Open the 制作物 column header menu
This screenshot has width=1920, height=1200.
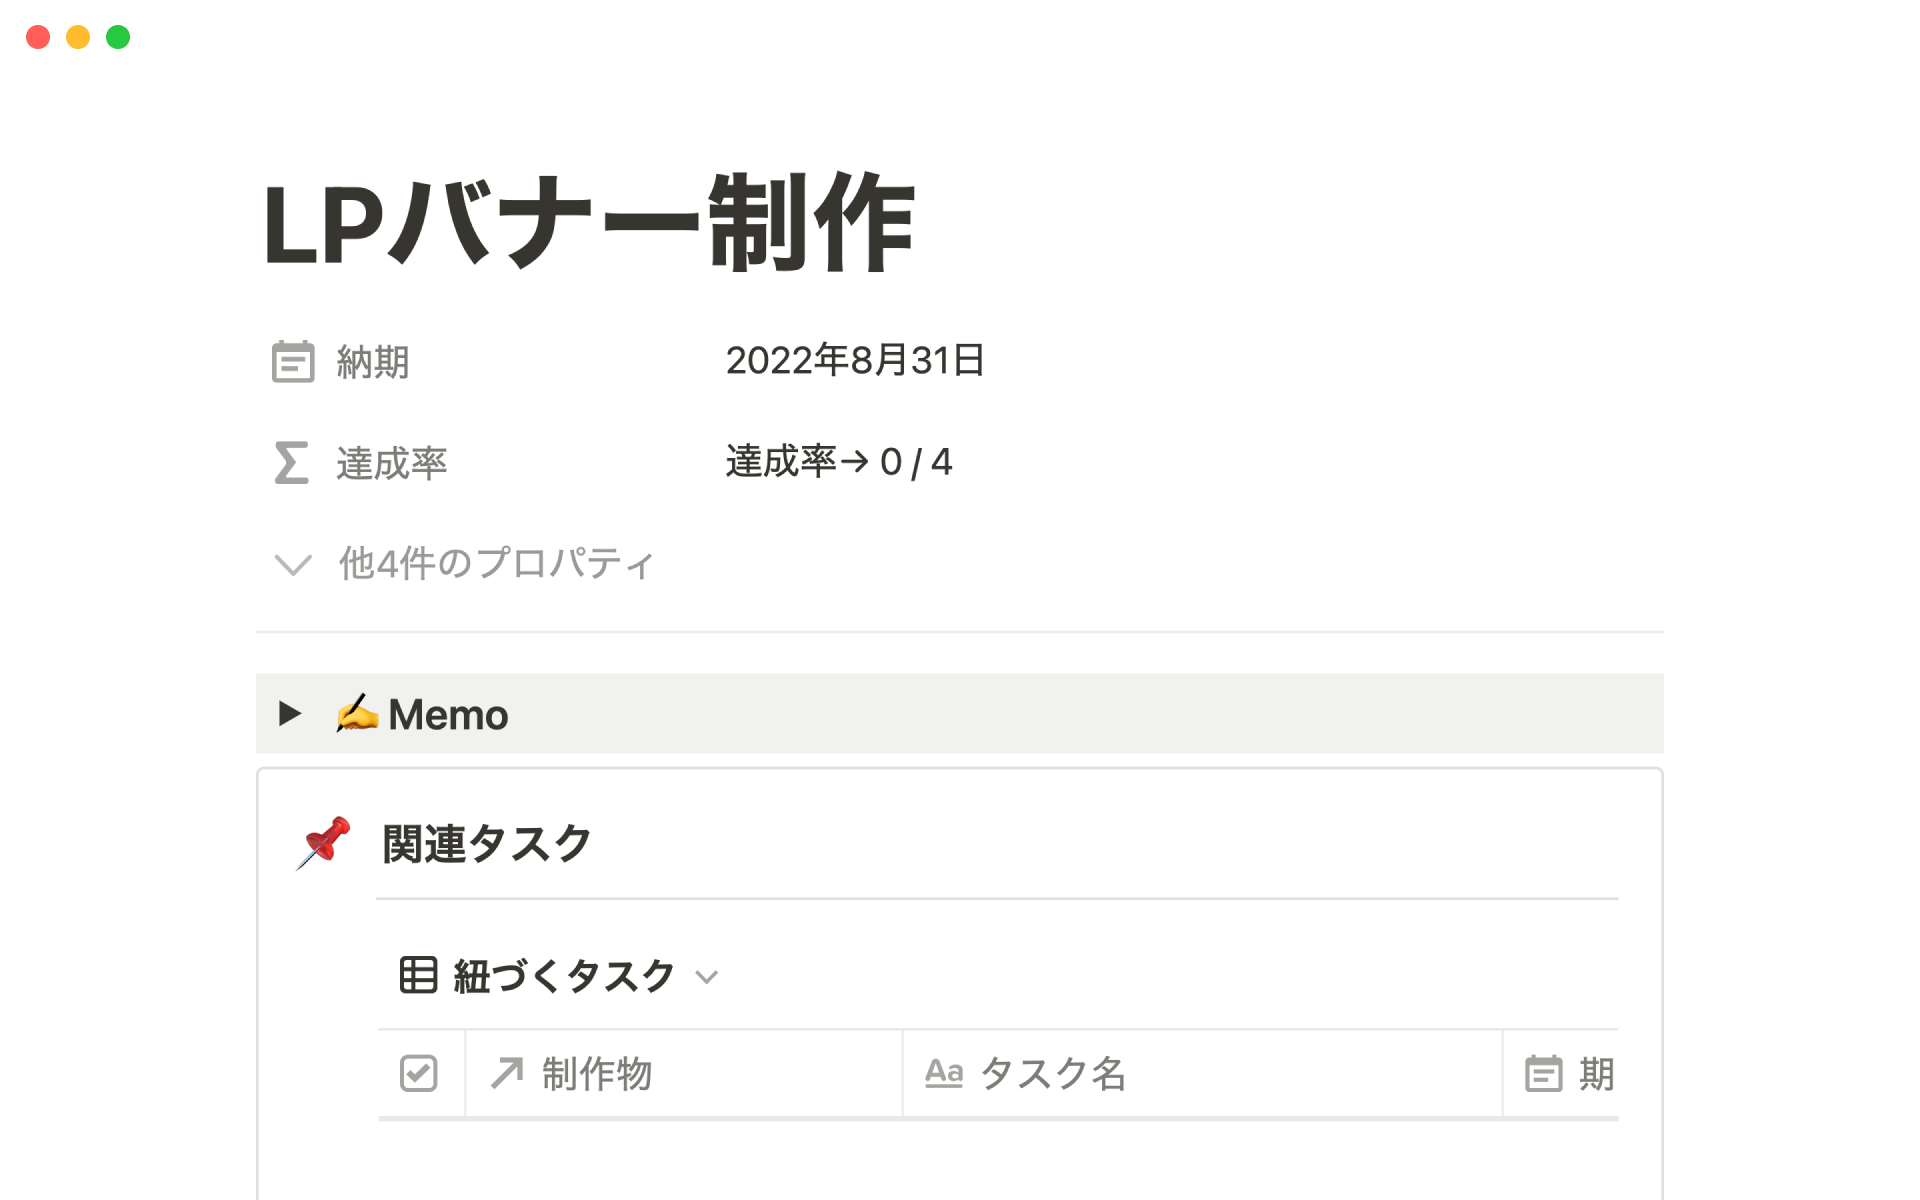click(x=597, y=1074)
